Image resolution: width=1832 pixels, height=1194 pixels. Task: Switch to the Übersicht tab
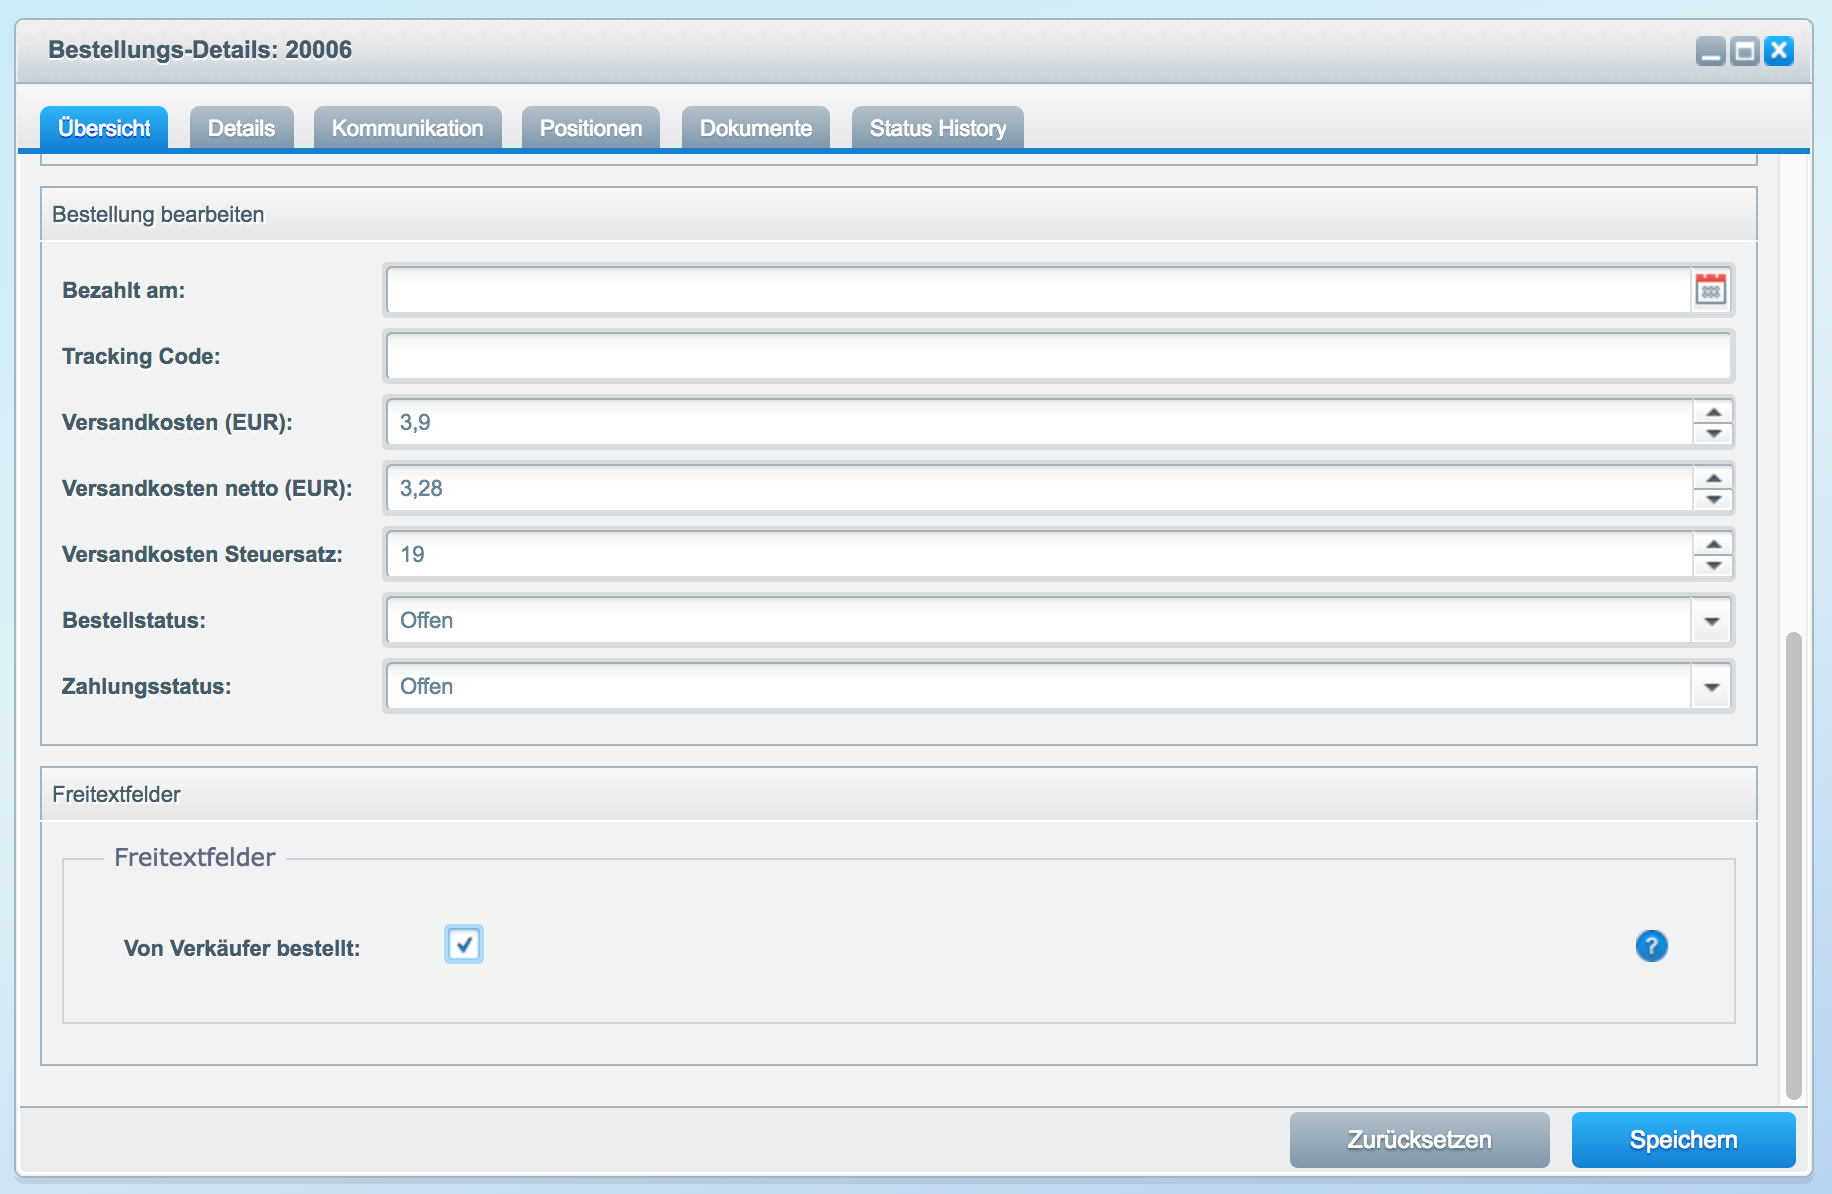click(104, 128)
